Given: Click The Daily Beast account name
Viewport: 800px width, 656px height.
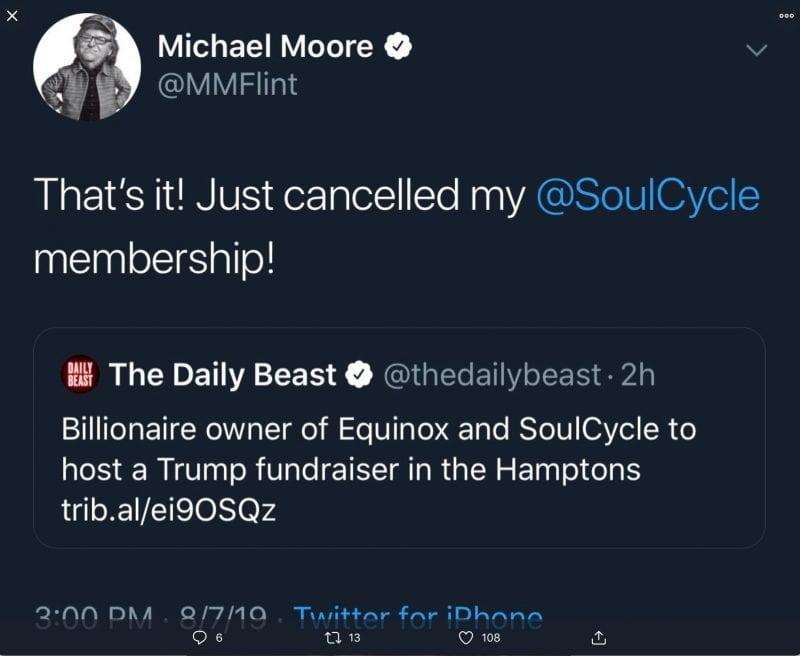Looking at the screenshot, I should click(x=223, y=375).
